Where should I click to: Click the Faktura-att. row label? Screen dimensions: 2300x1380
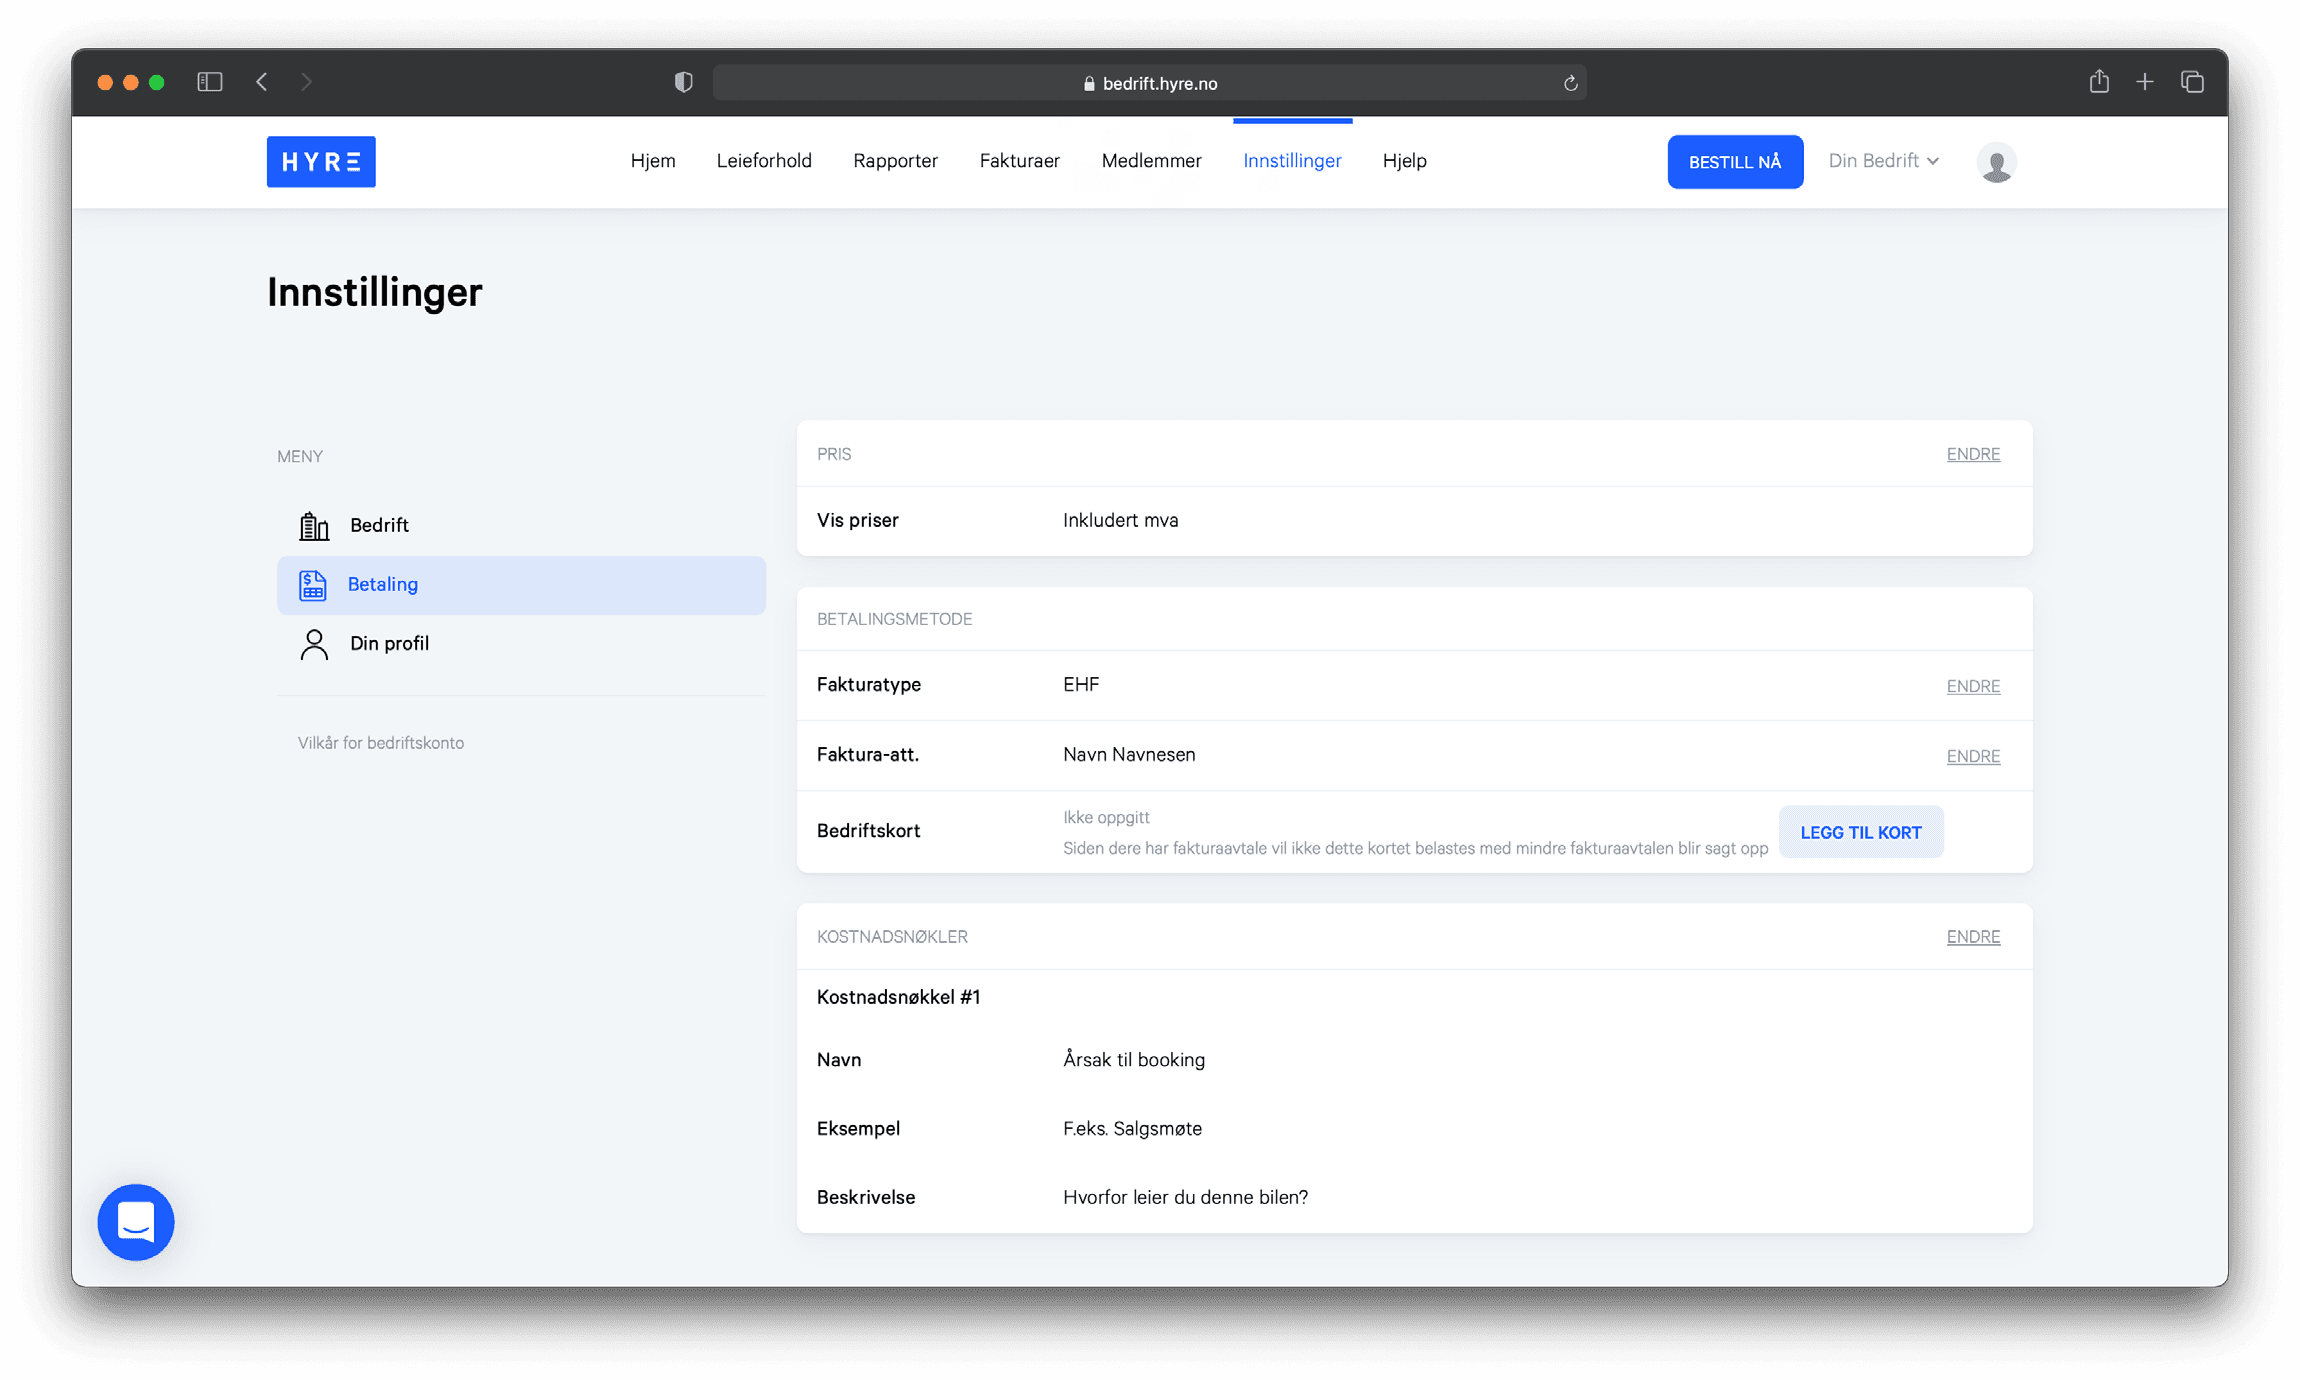pos(867,755)
